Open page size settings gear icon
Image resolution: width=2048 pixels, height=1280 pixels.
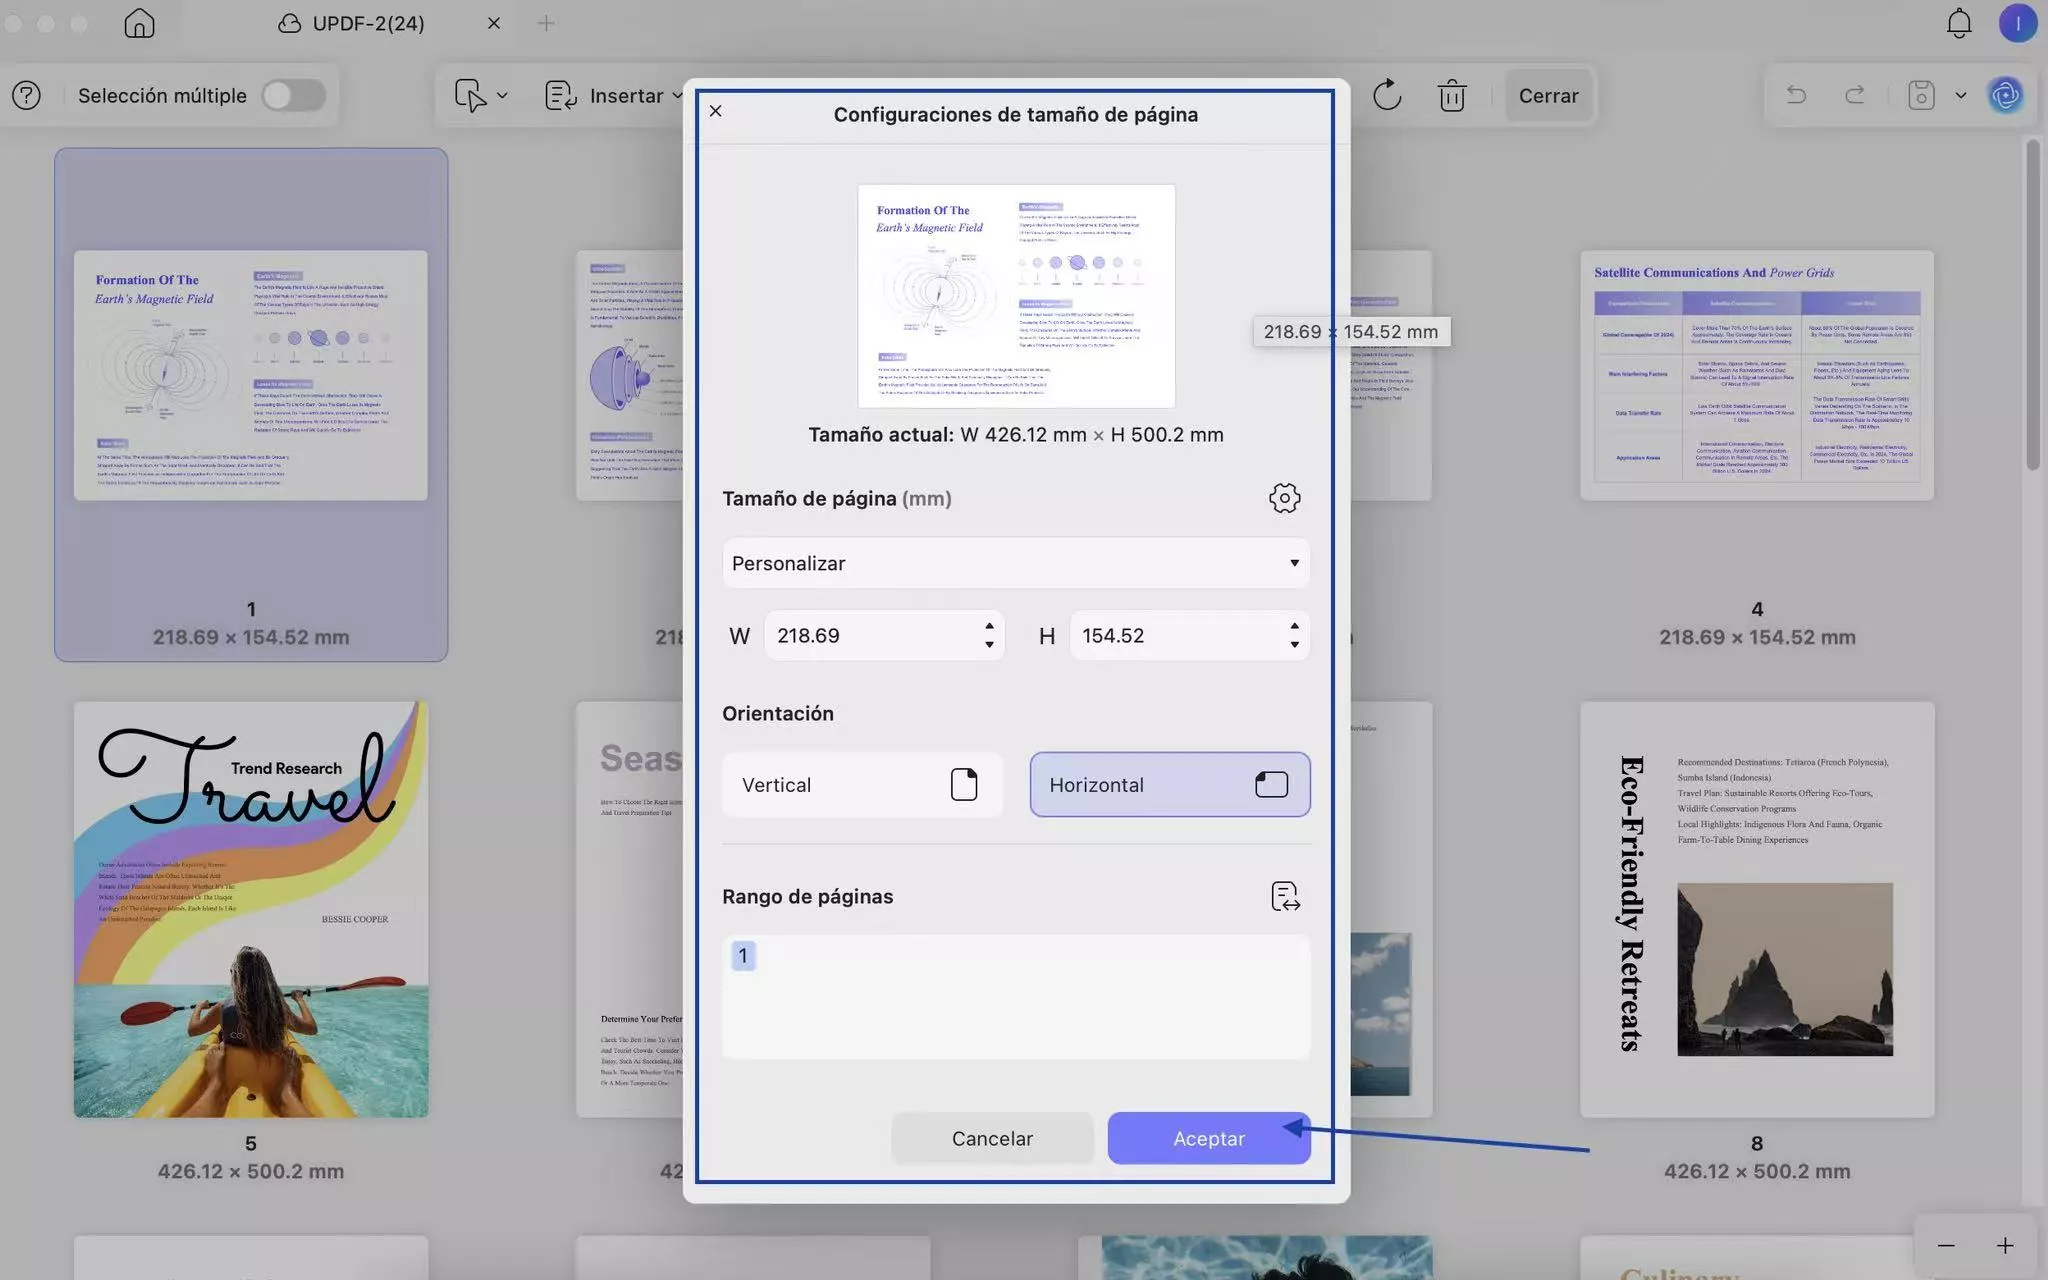point(1284,498)
